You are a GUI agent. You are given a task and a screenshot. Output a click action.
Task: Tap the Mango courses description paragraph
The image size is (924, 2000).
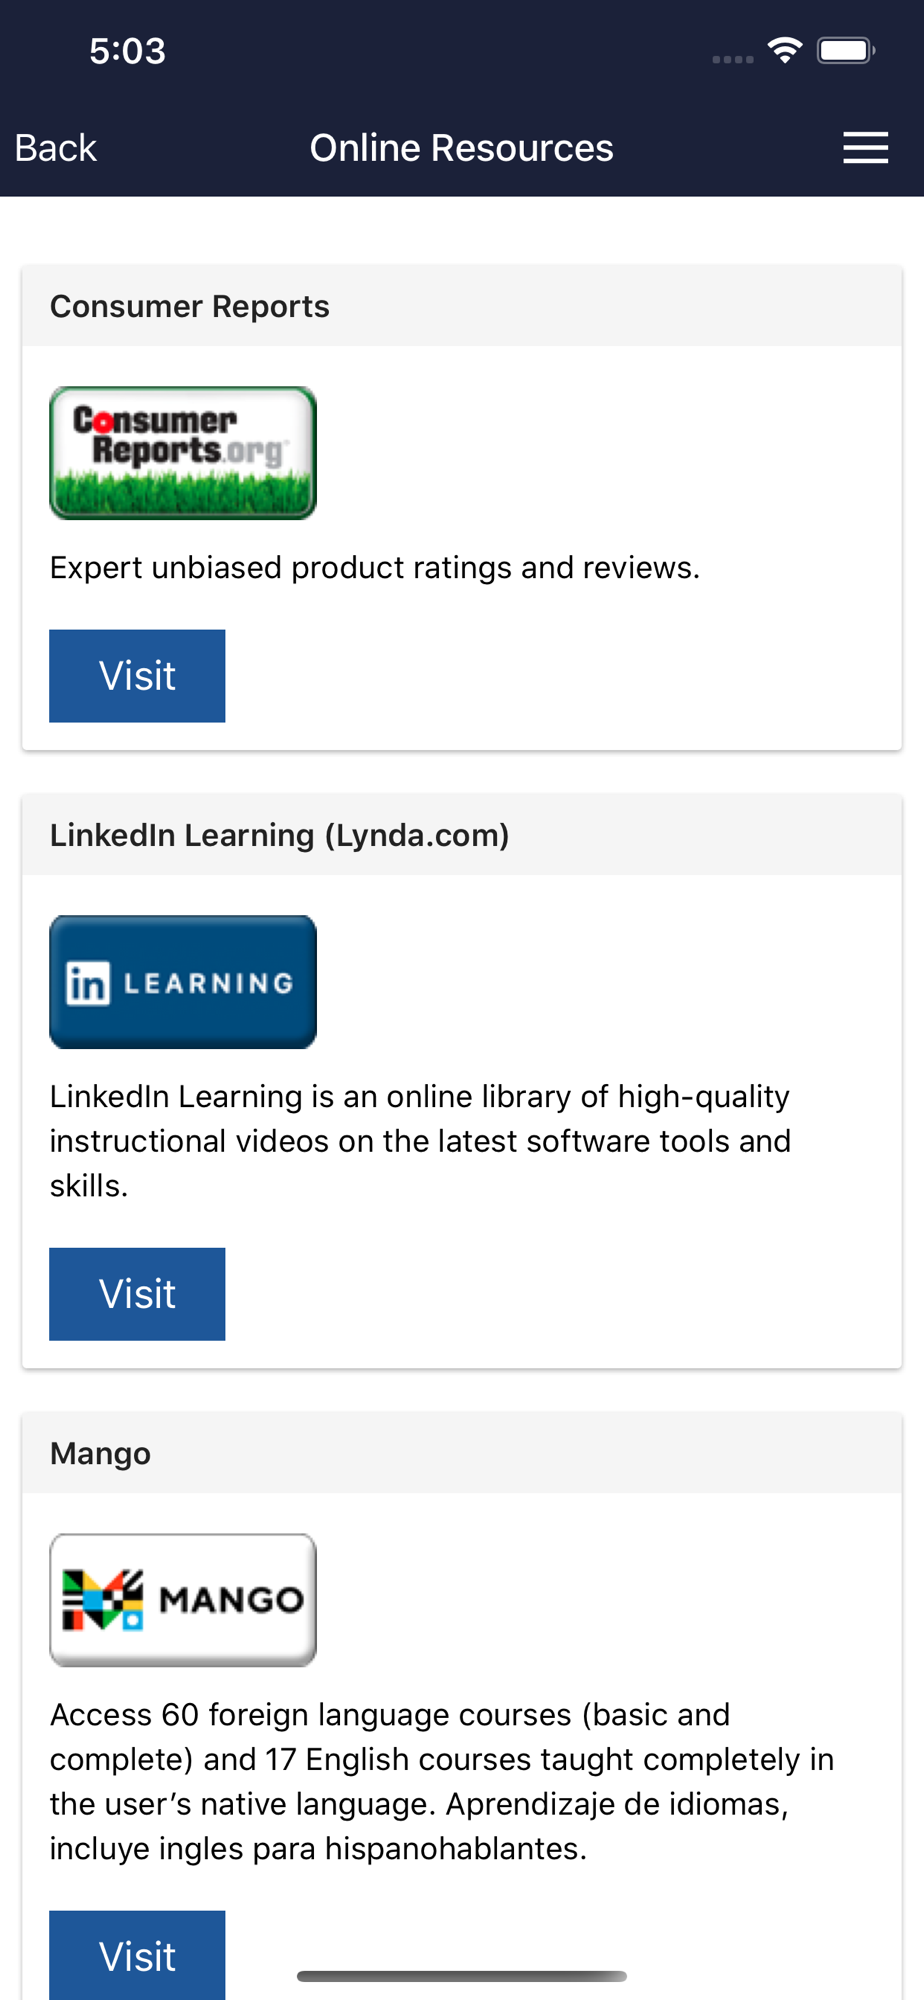[442, 1781]
